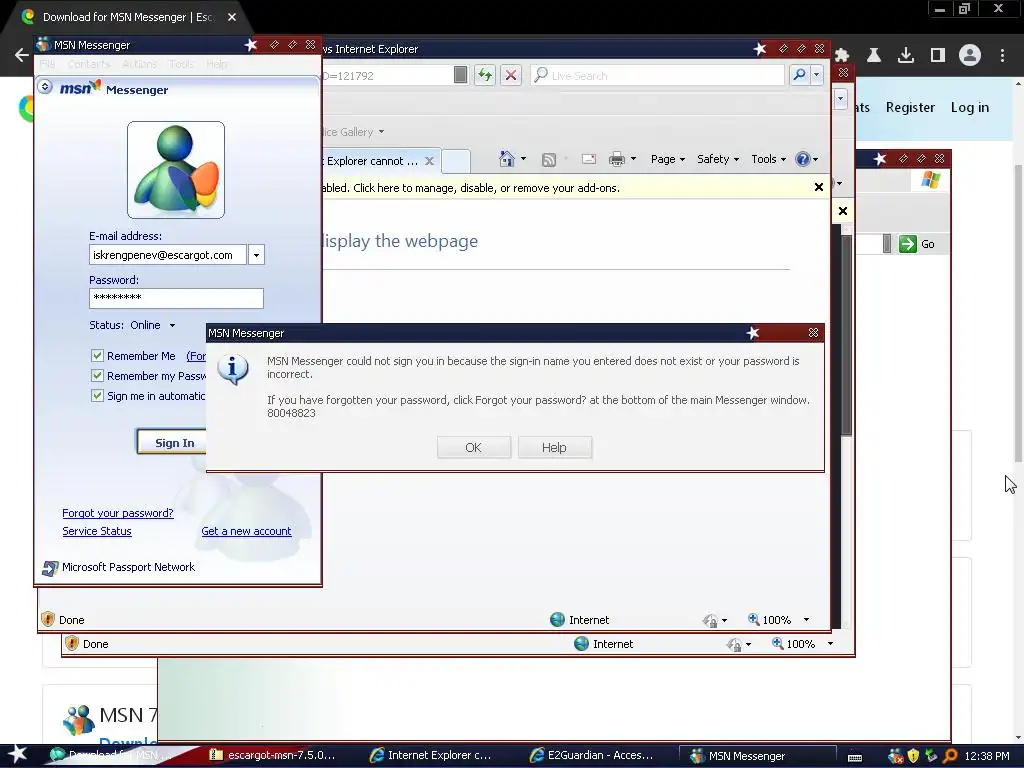Open the Safety menu in Internet Explorer
The image size is (1024, 768).
click(x=718, y=159)
